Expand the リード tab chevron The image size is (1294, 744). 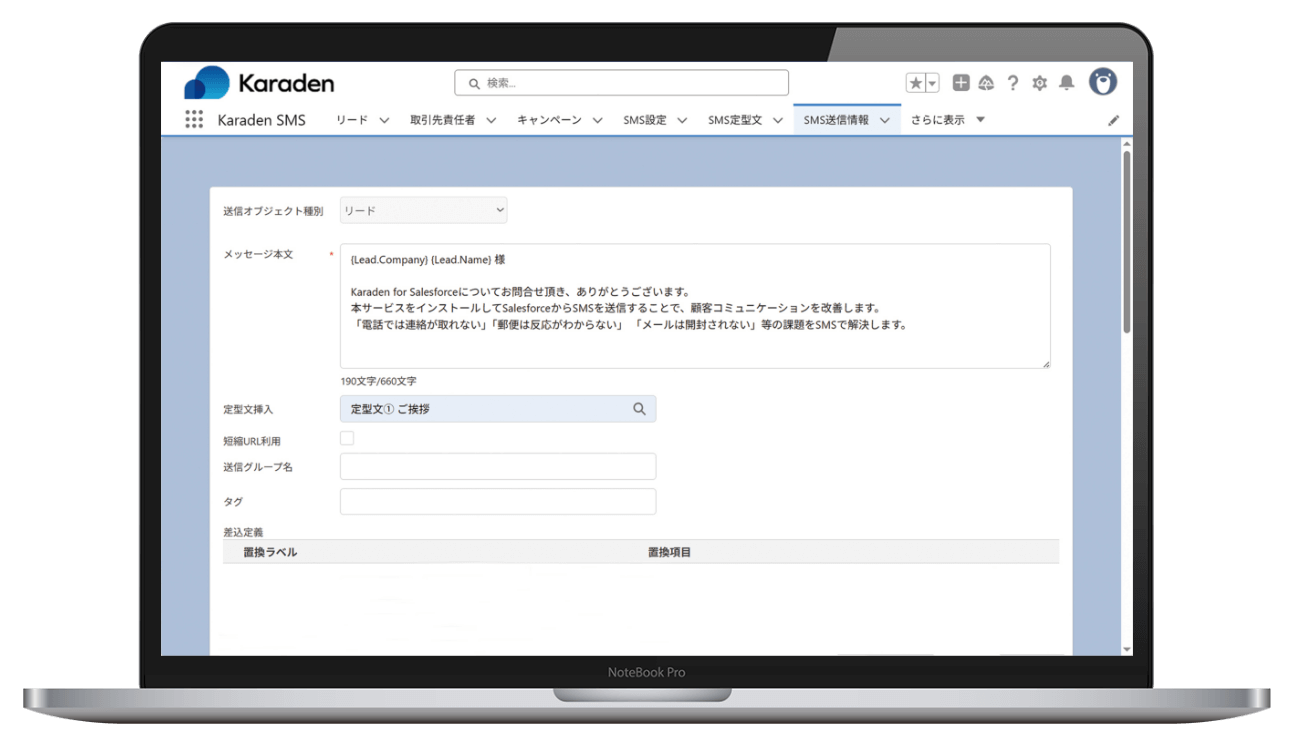pos(385,120)
